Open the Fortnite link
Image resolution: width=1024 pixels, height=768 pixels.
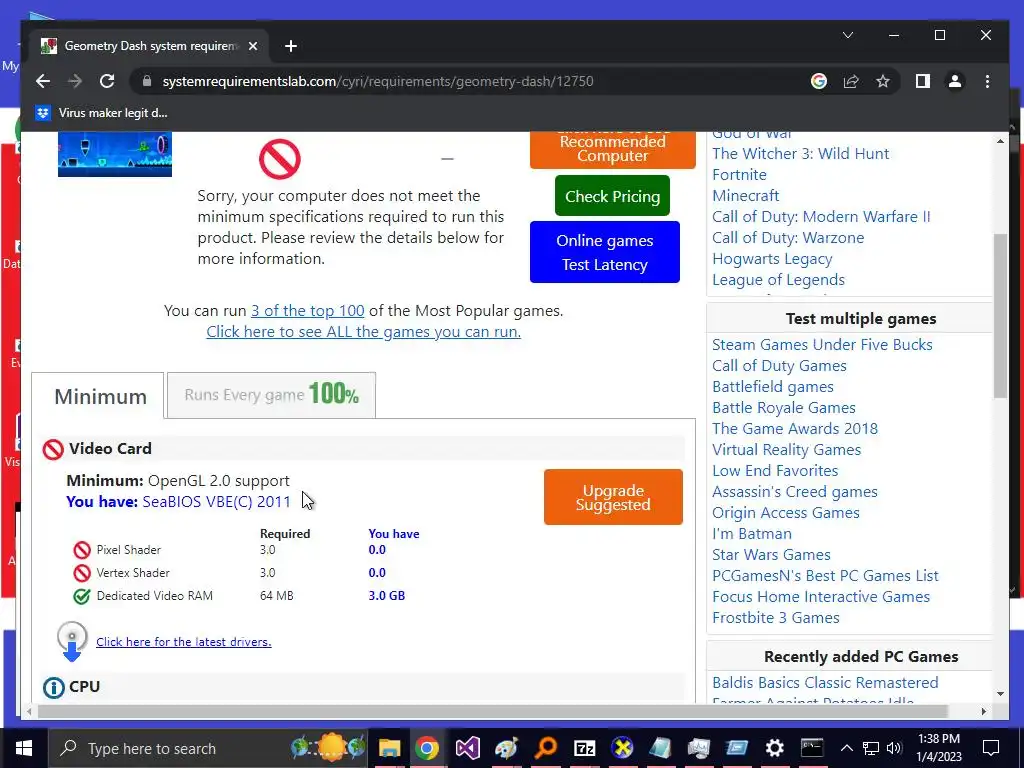point(739,174)
